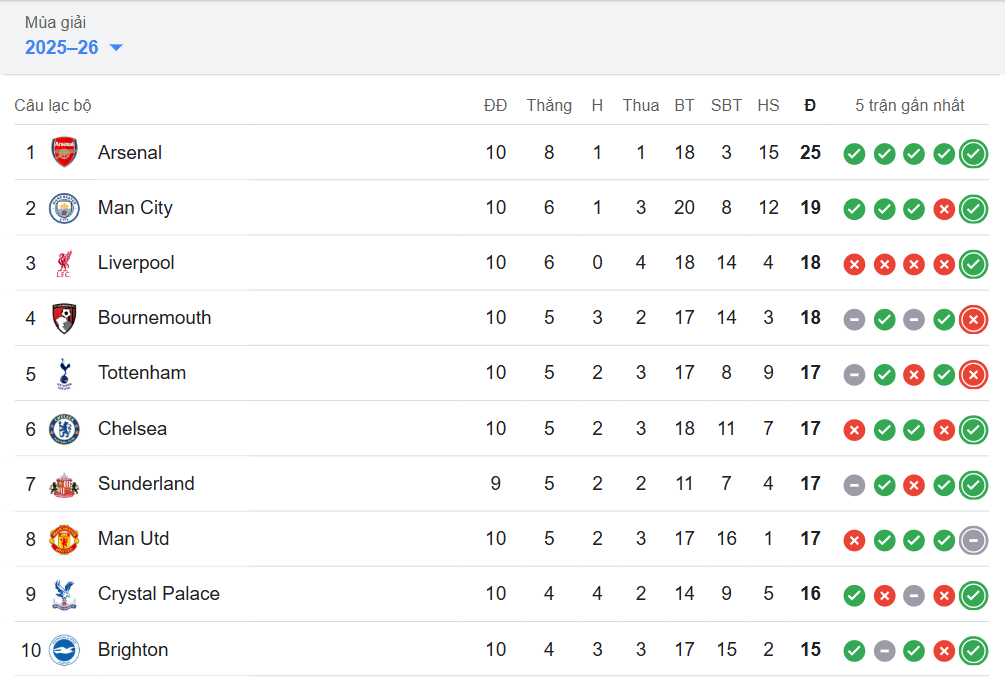The height and width of the screenshot is (677, 1005).
Task: Click the Arsenal club crest icon
Action: [64, 153]
